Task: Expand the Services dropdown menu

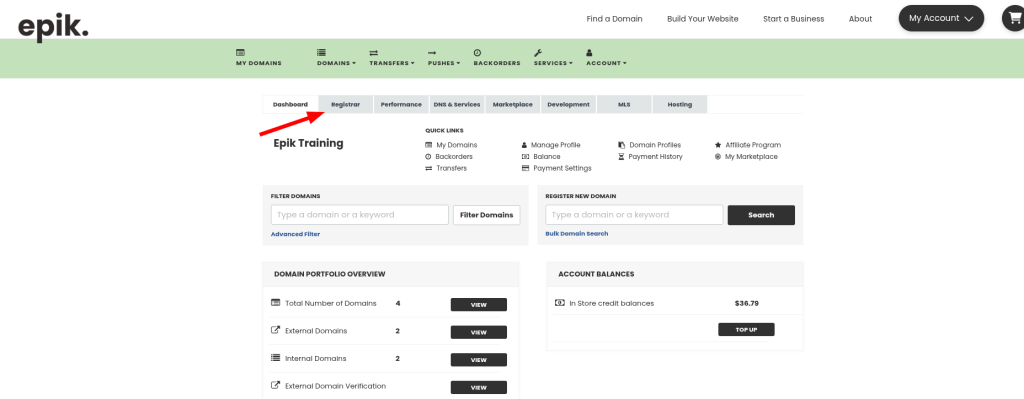Action: click(x=552, y=63)
